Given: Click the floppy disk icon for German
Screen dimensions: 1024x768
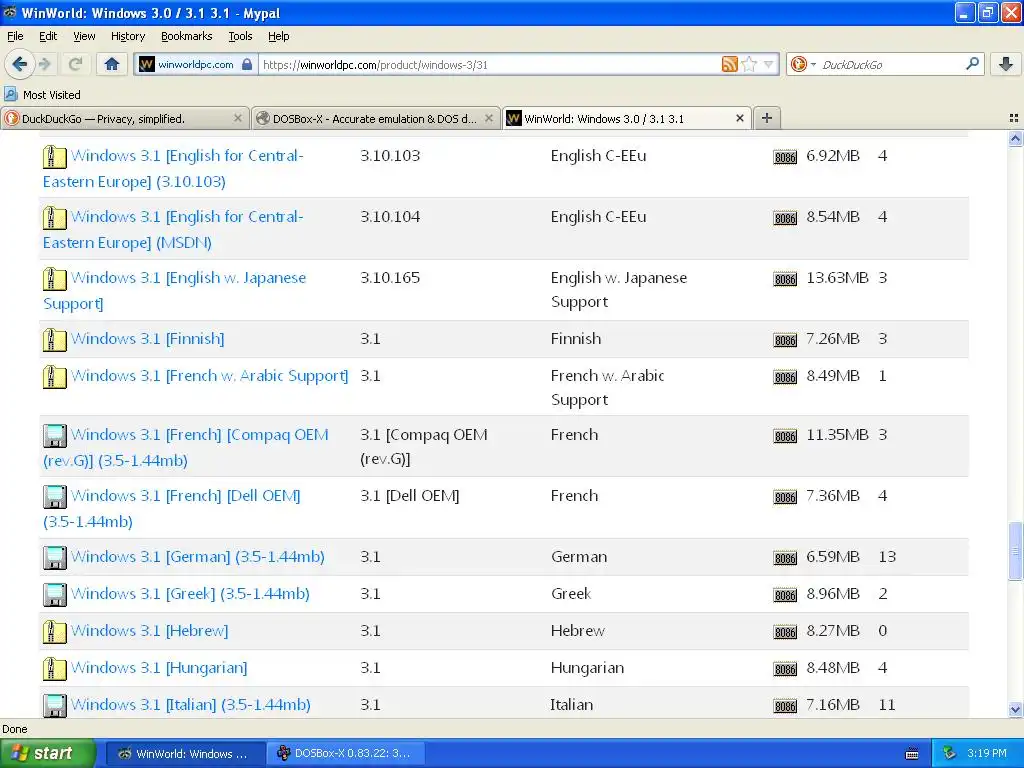Looking at the screenshot, I should point(55,558).
